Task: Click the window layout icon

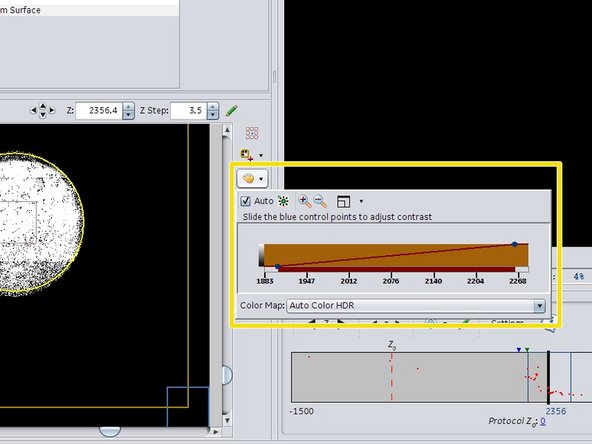Action: pos(343,201)
